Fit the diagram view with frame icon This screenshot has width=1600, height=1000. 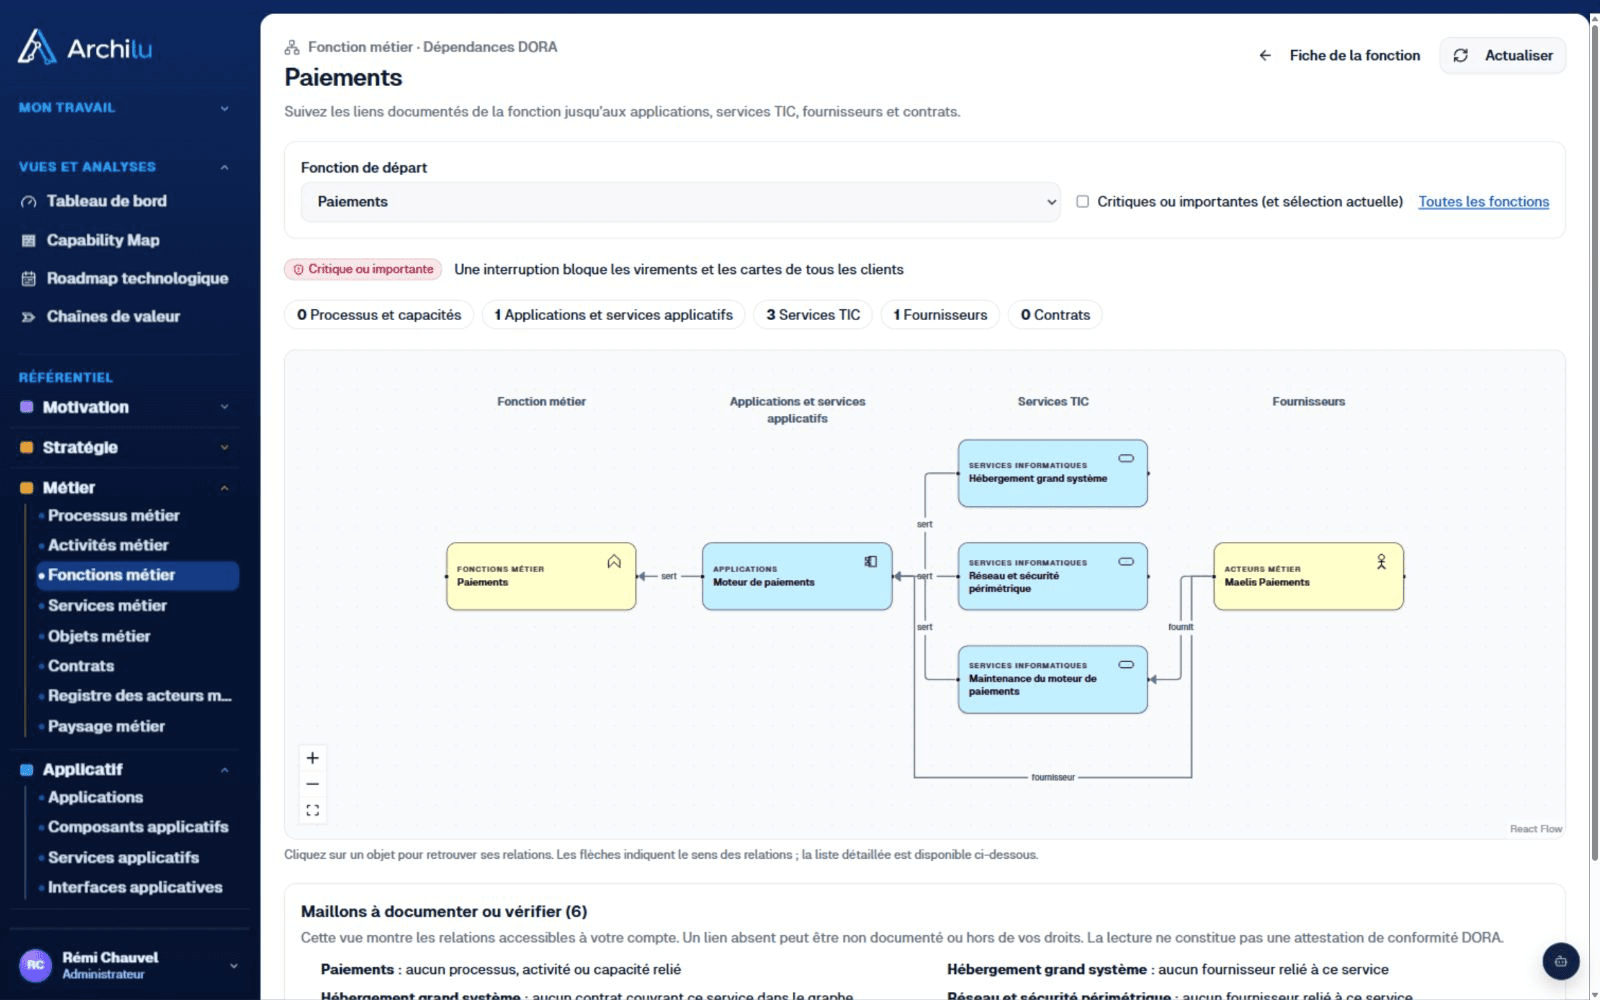point(313,810)
